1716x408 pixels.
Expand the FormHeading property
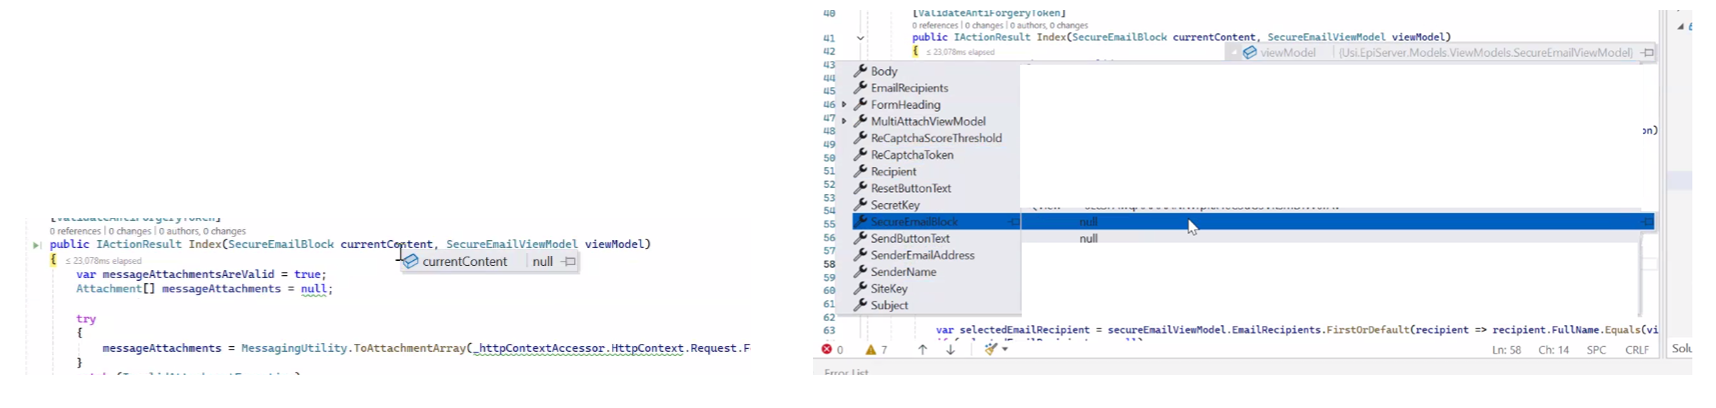[x=844, y=105]
